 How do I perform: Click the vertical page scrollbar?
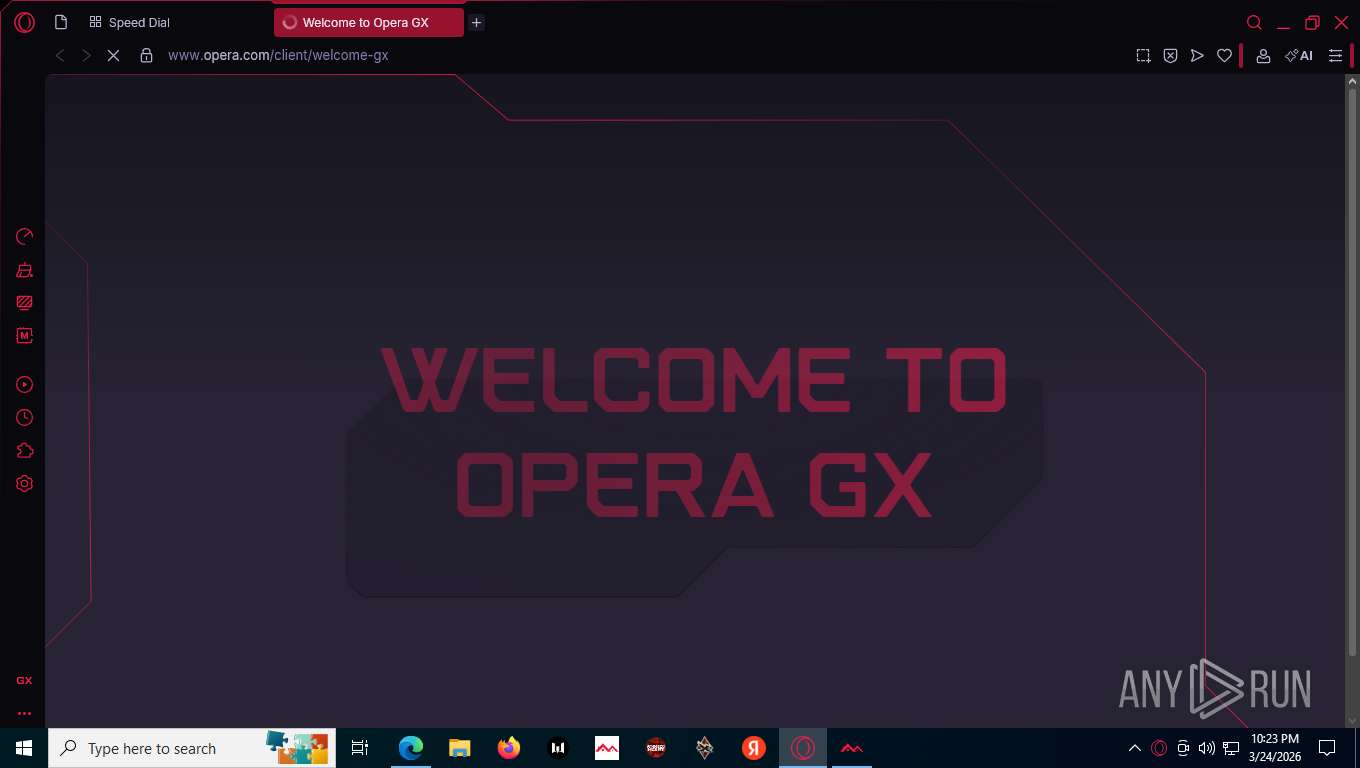(x=1352, y=370)
